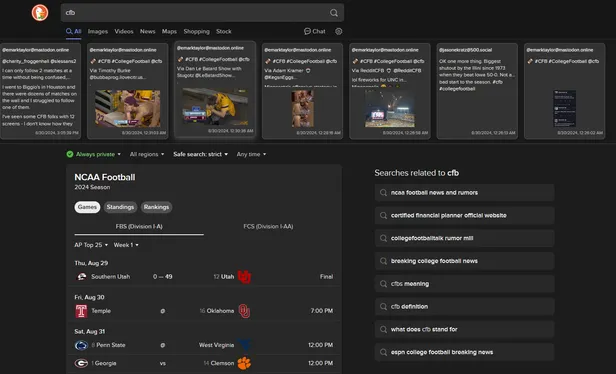This screenshot has height=374, width=616.
Task: Switch to the Stock tab
Action: click(224, 31)
